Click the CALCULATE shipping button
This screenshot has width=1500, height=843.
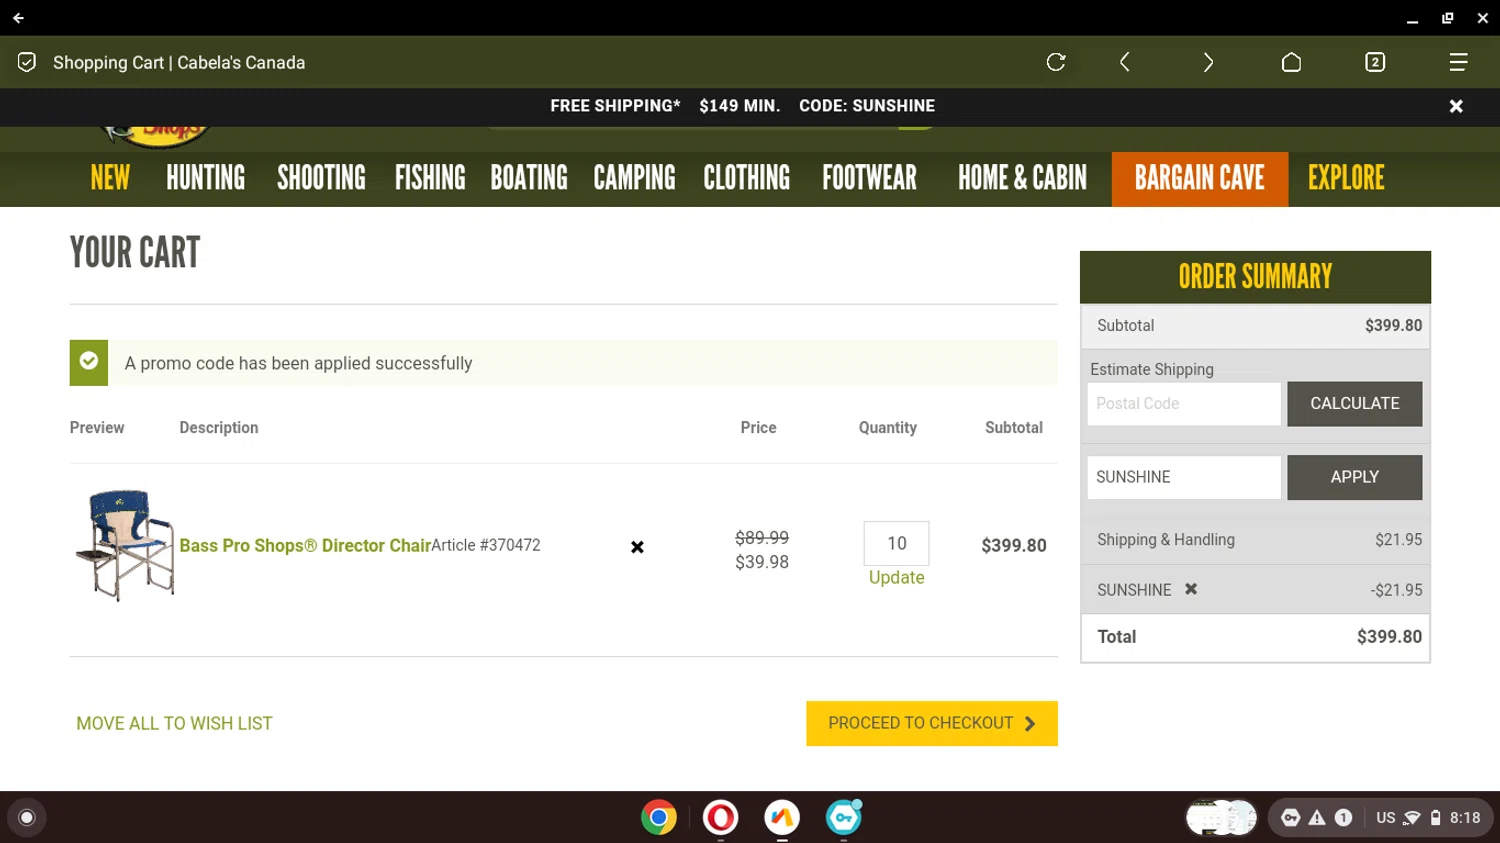[1354, 403]
